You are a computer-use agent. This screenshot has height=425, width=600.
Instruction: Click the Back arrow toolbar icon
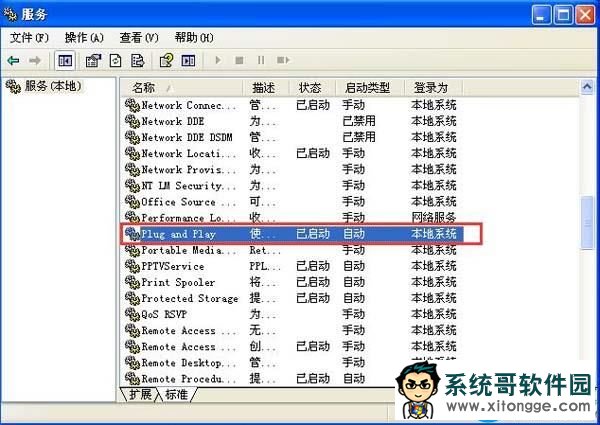pos(13,60)
